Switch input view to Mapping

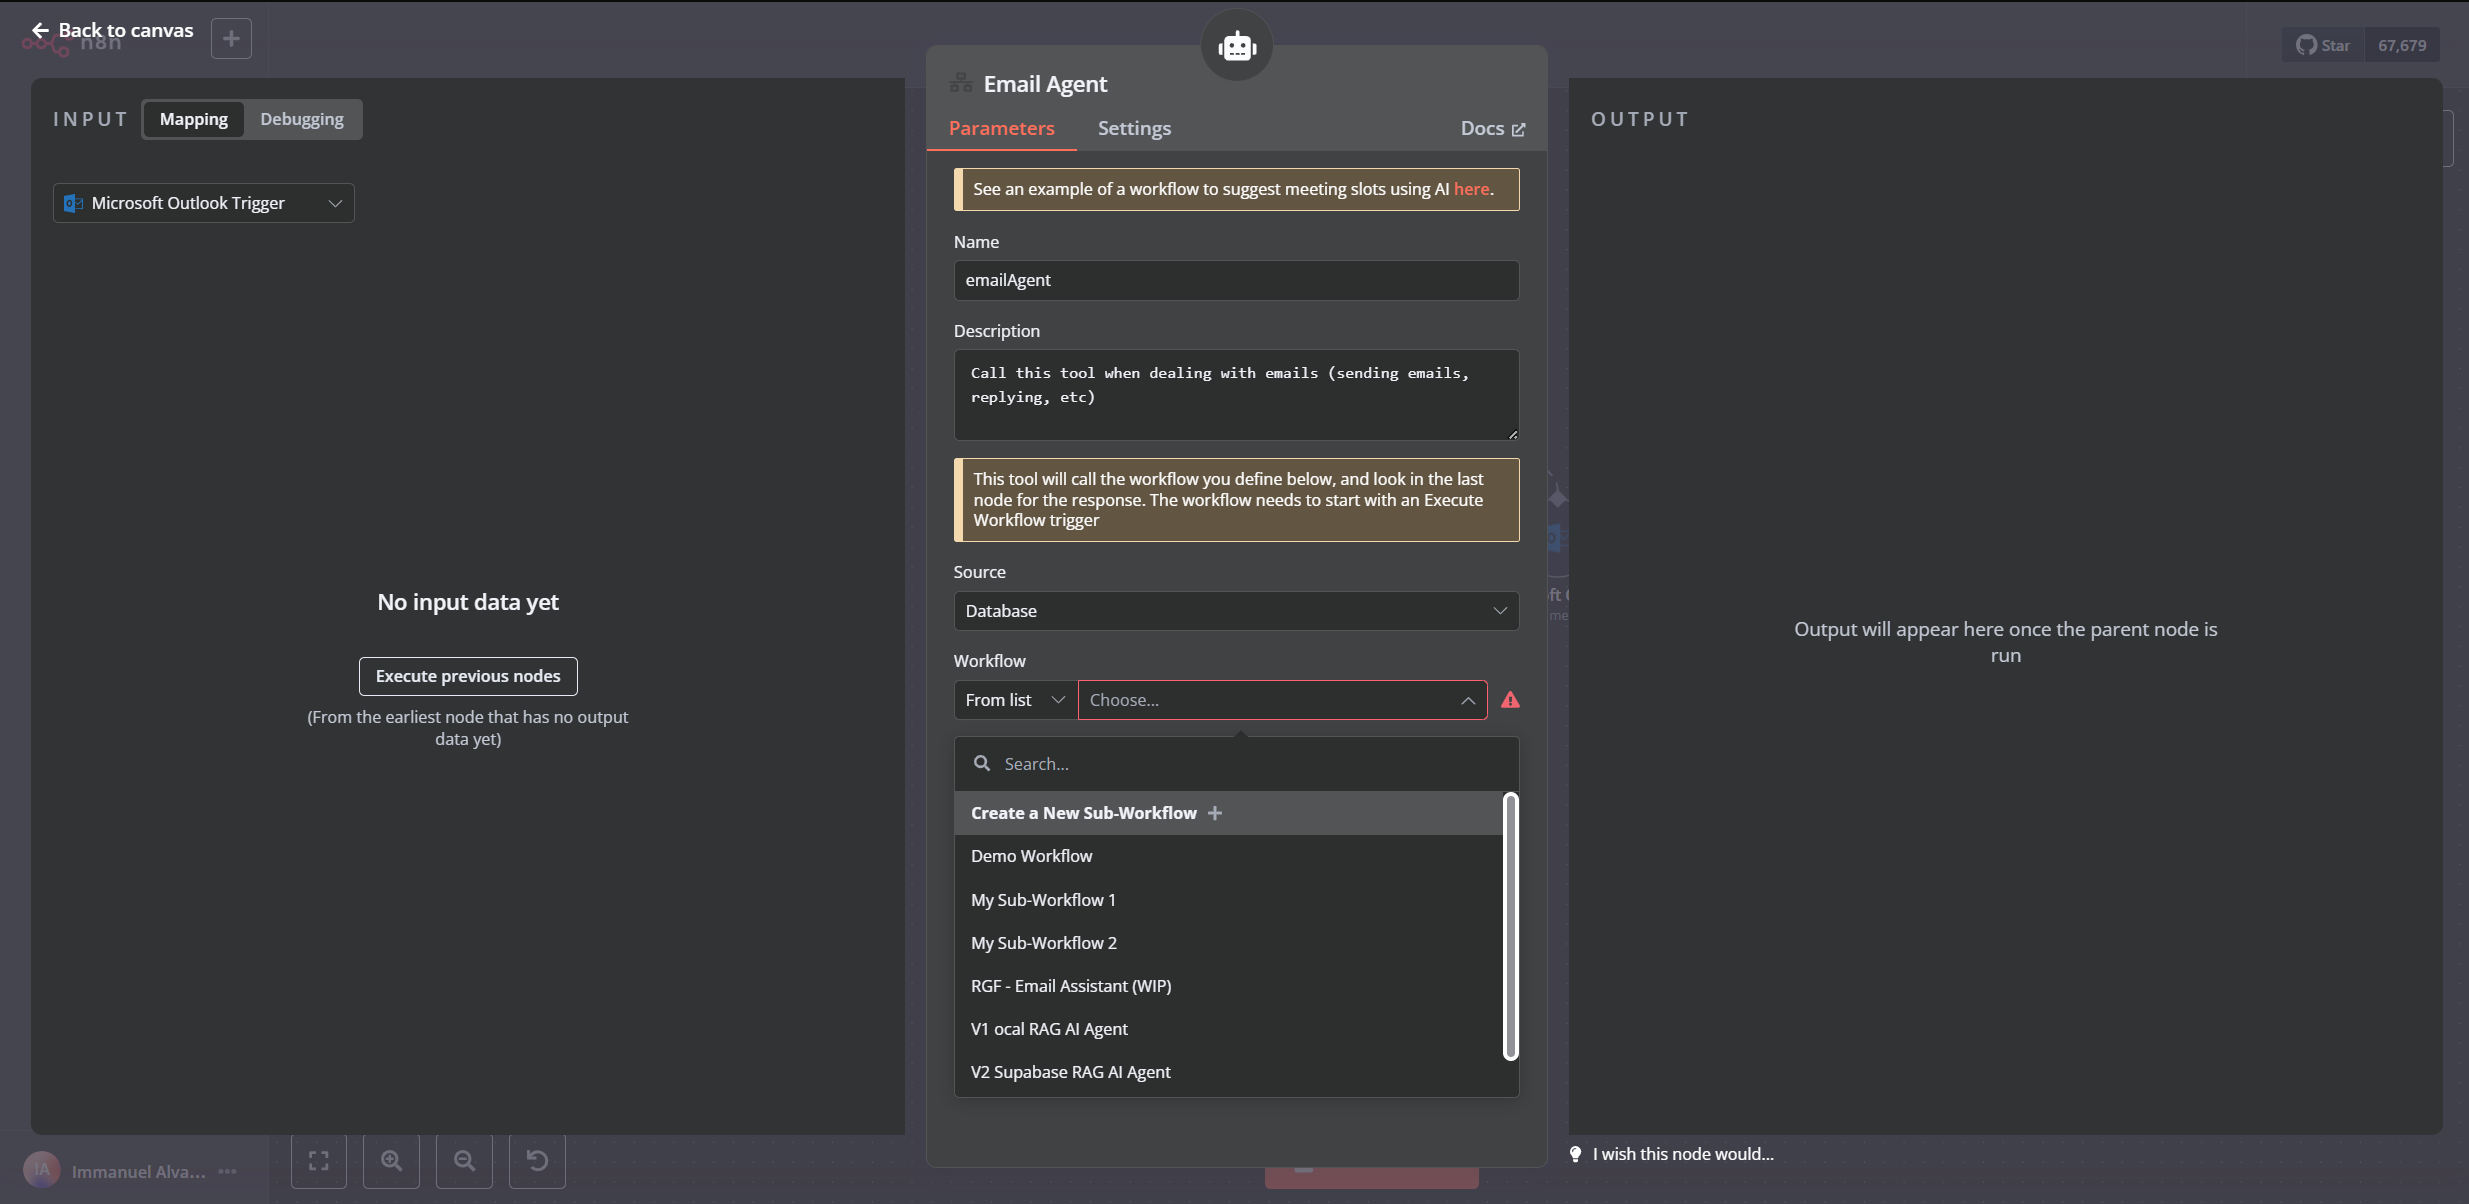click(194, 119)
